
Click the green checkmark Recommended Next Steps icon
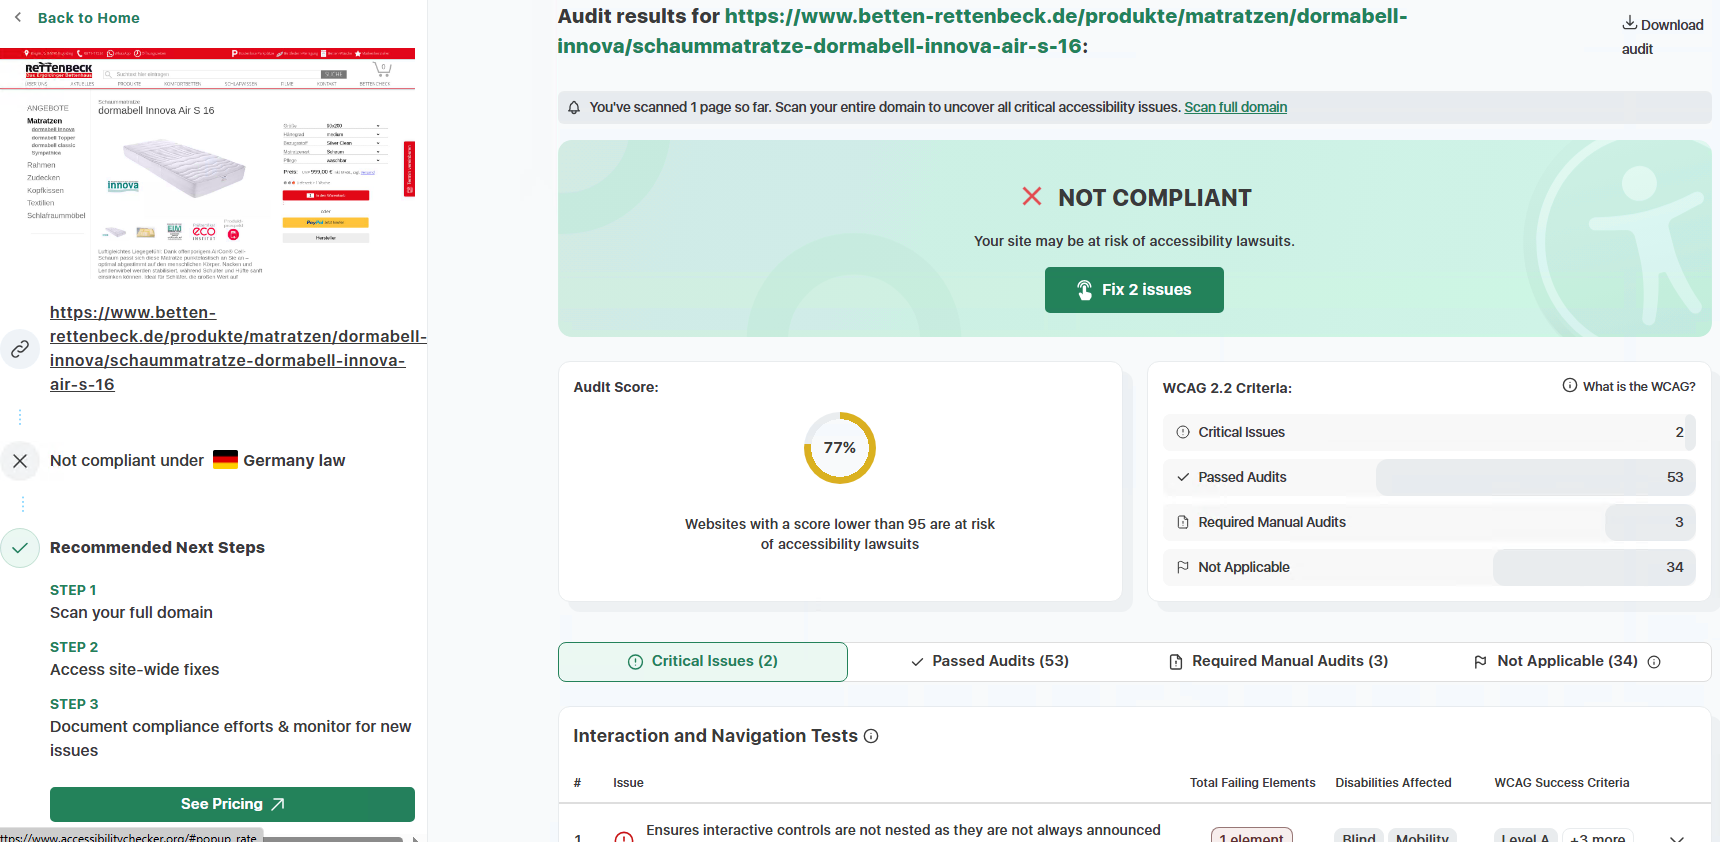[20, 548]
